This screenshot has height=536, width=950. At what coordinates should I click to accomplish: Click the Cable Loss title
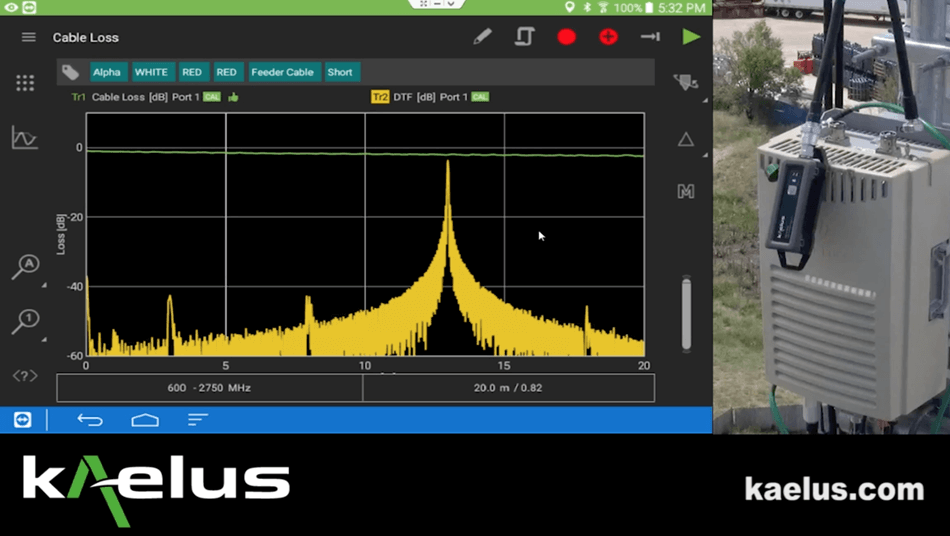click(x=85, y=38)
